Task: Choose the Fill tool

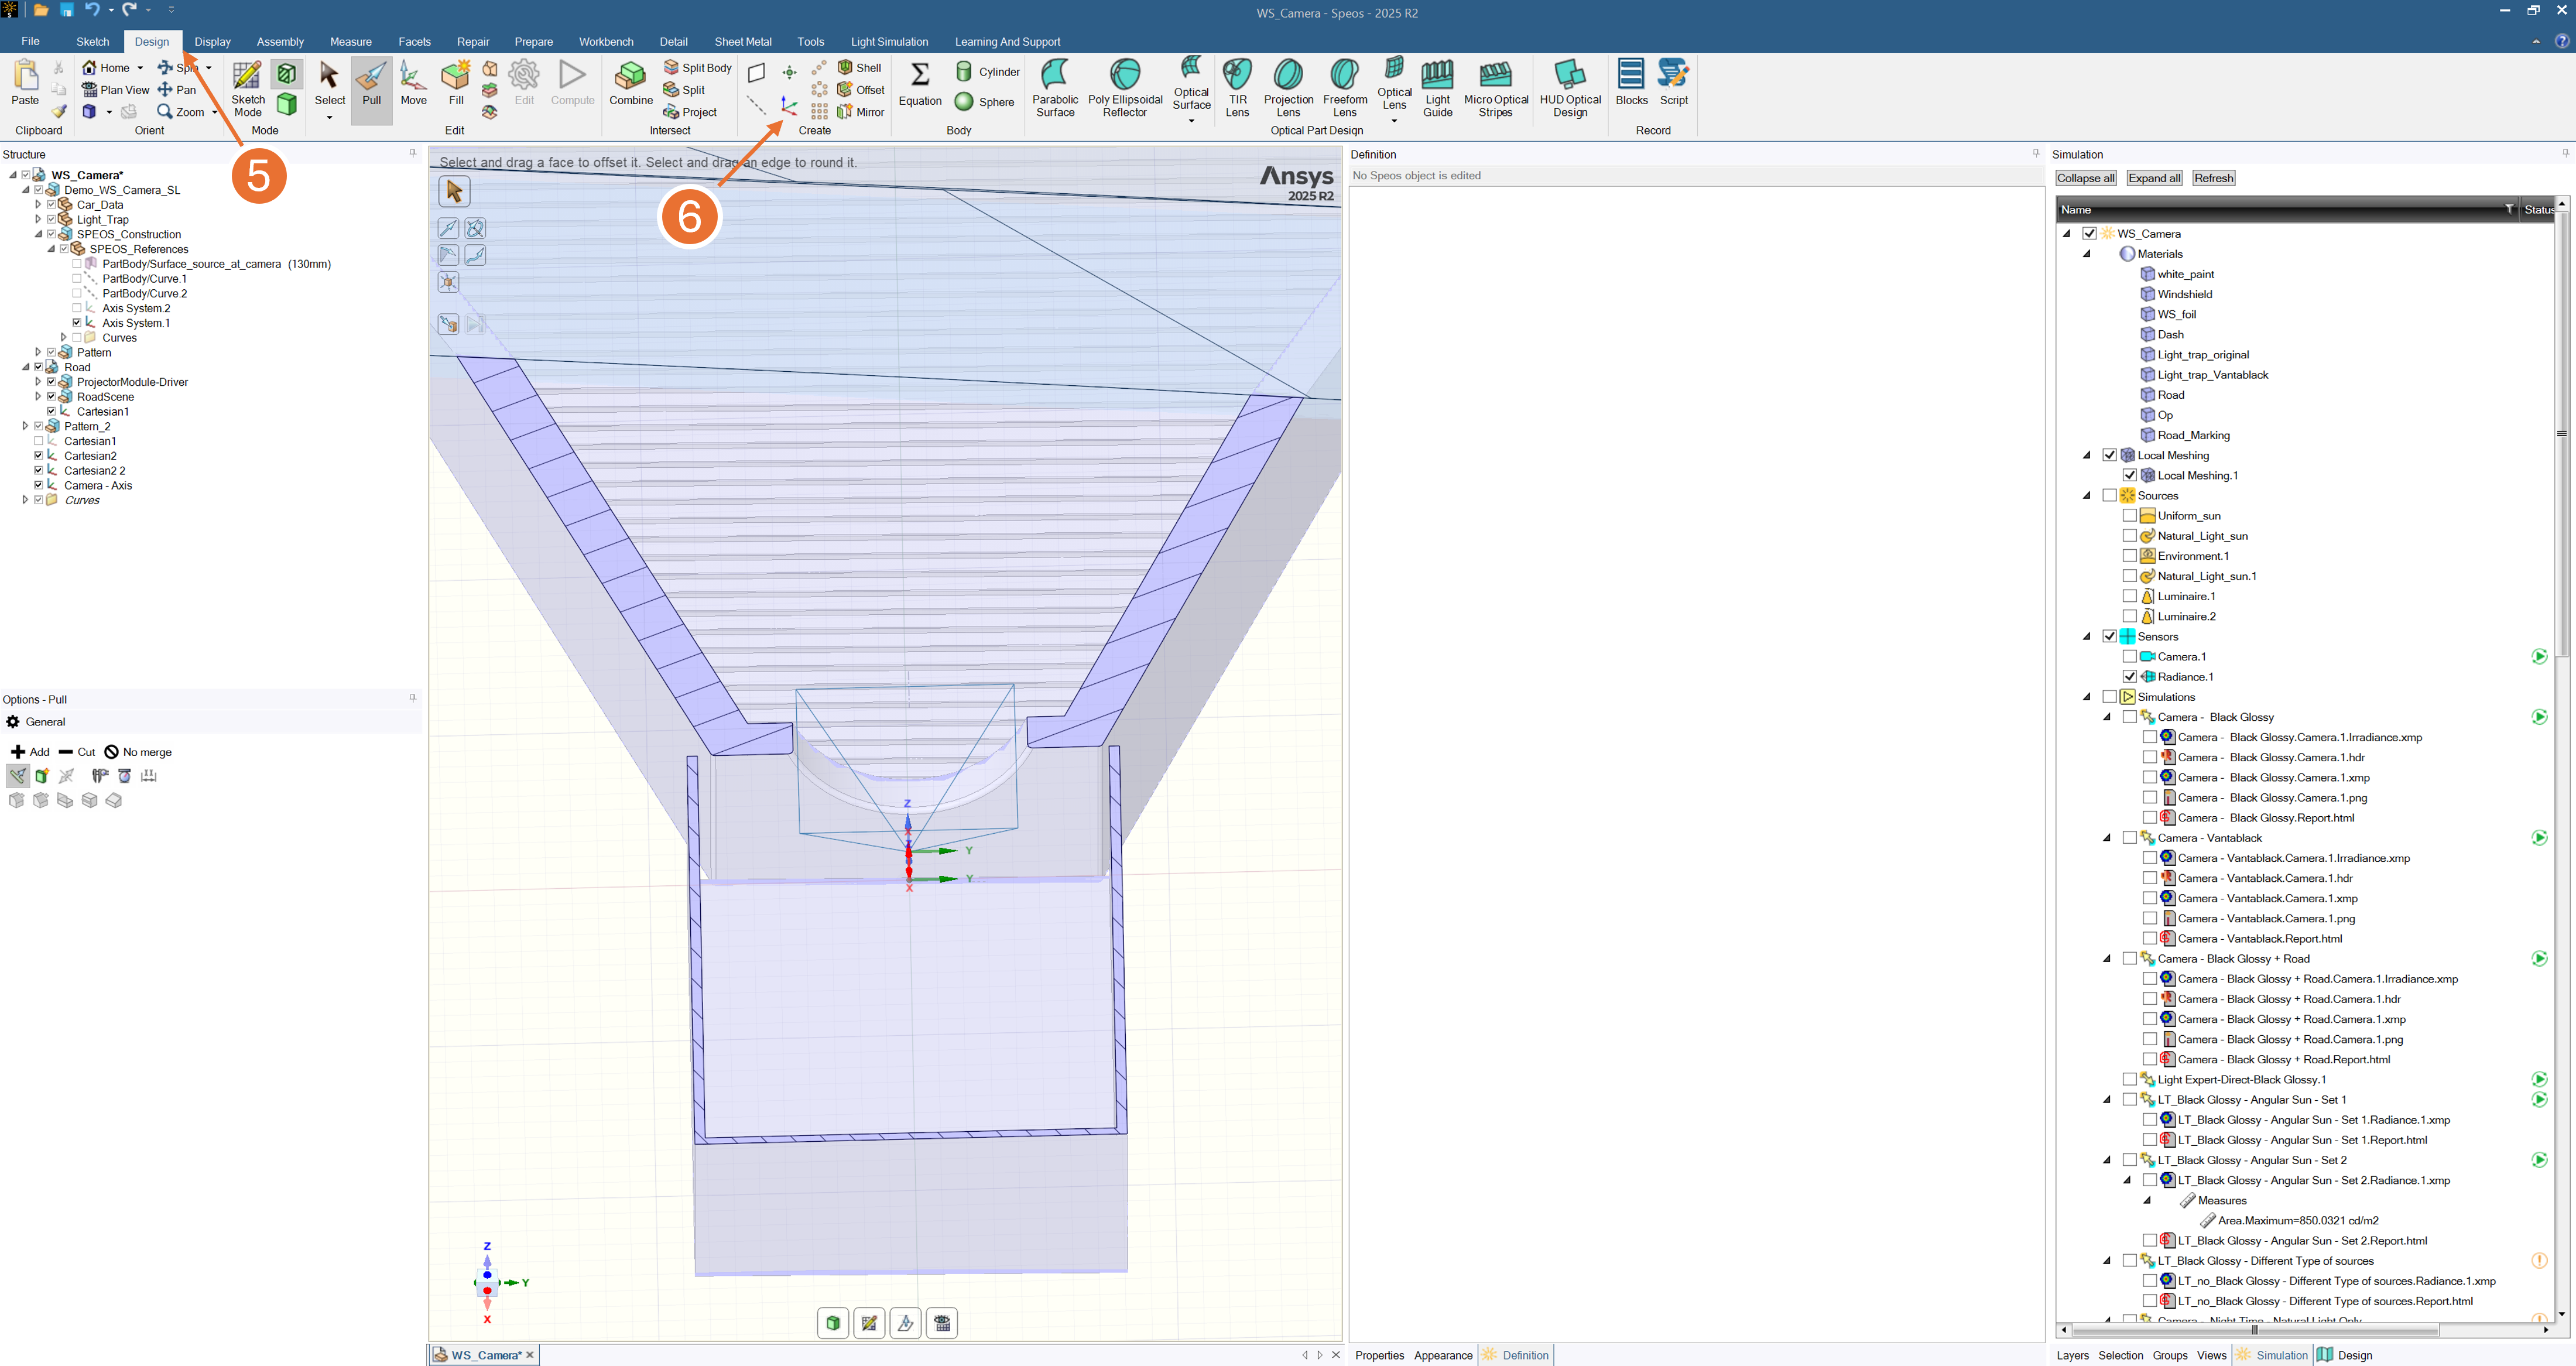Action: pos(456,84)
